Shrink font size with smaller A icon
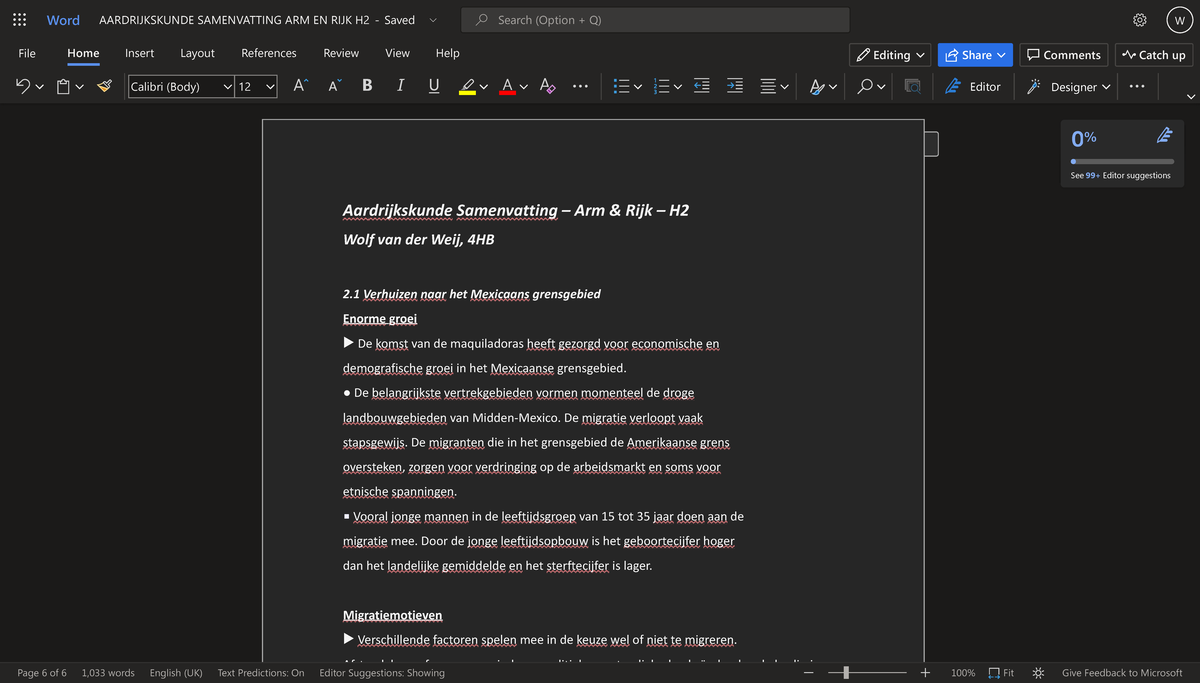1200x683 pixels. tap(335, 86)
